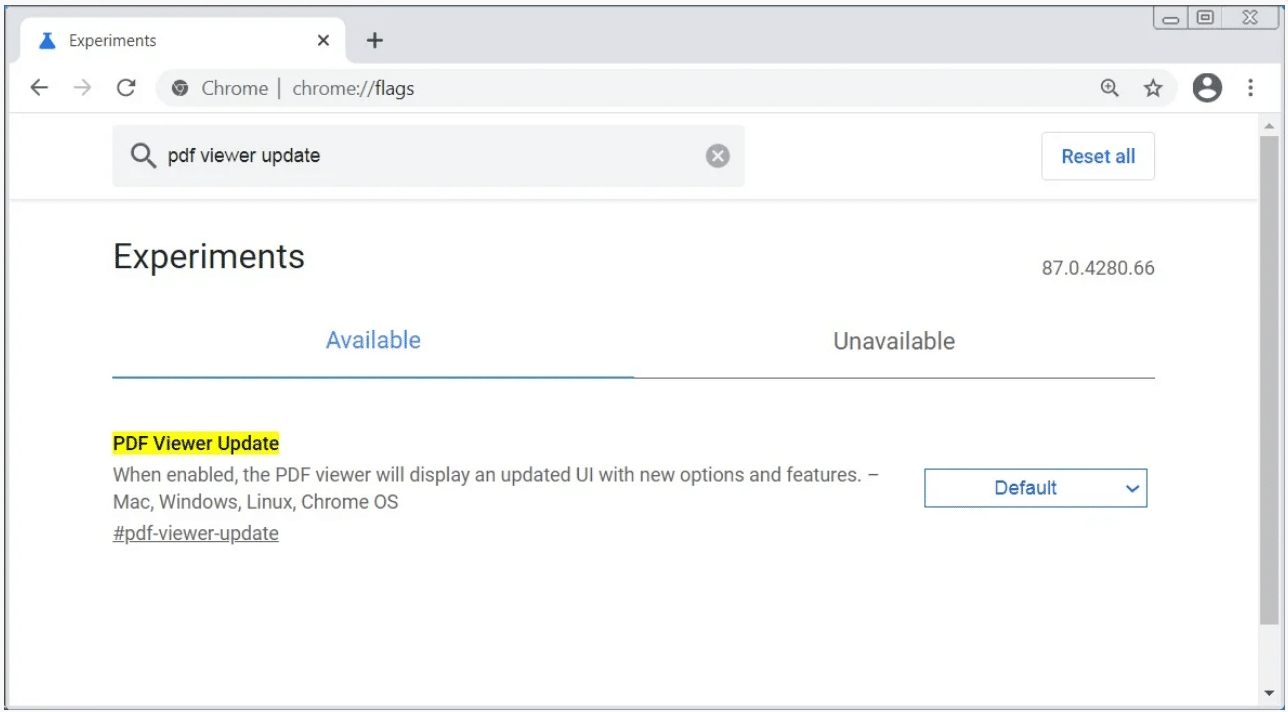Click the forward navigation arrow
The image size is (1288, 712).
[83, 88]
